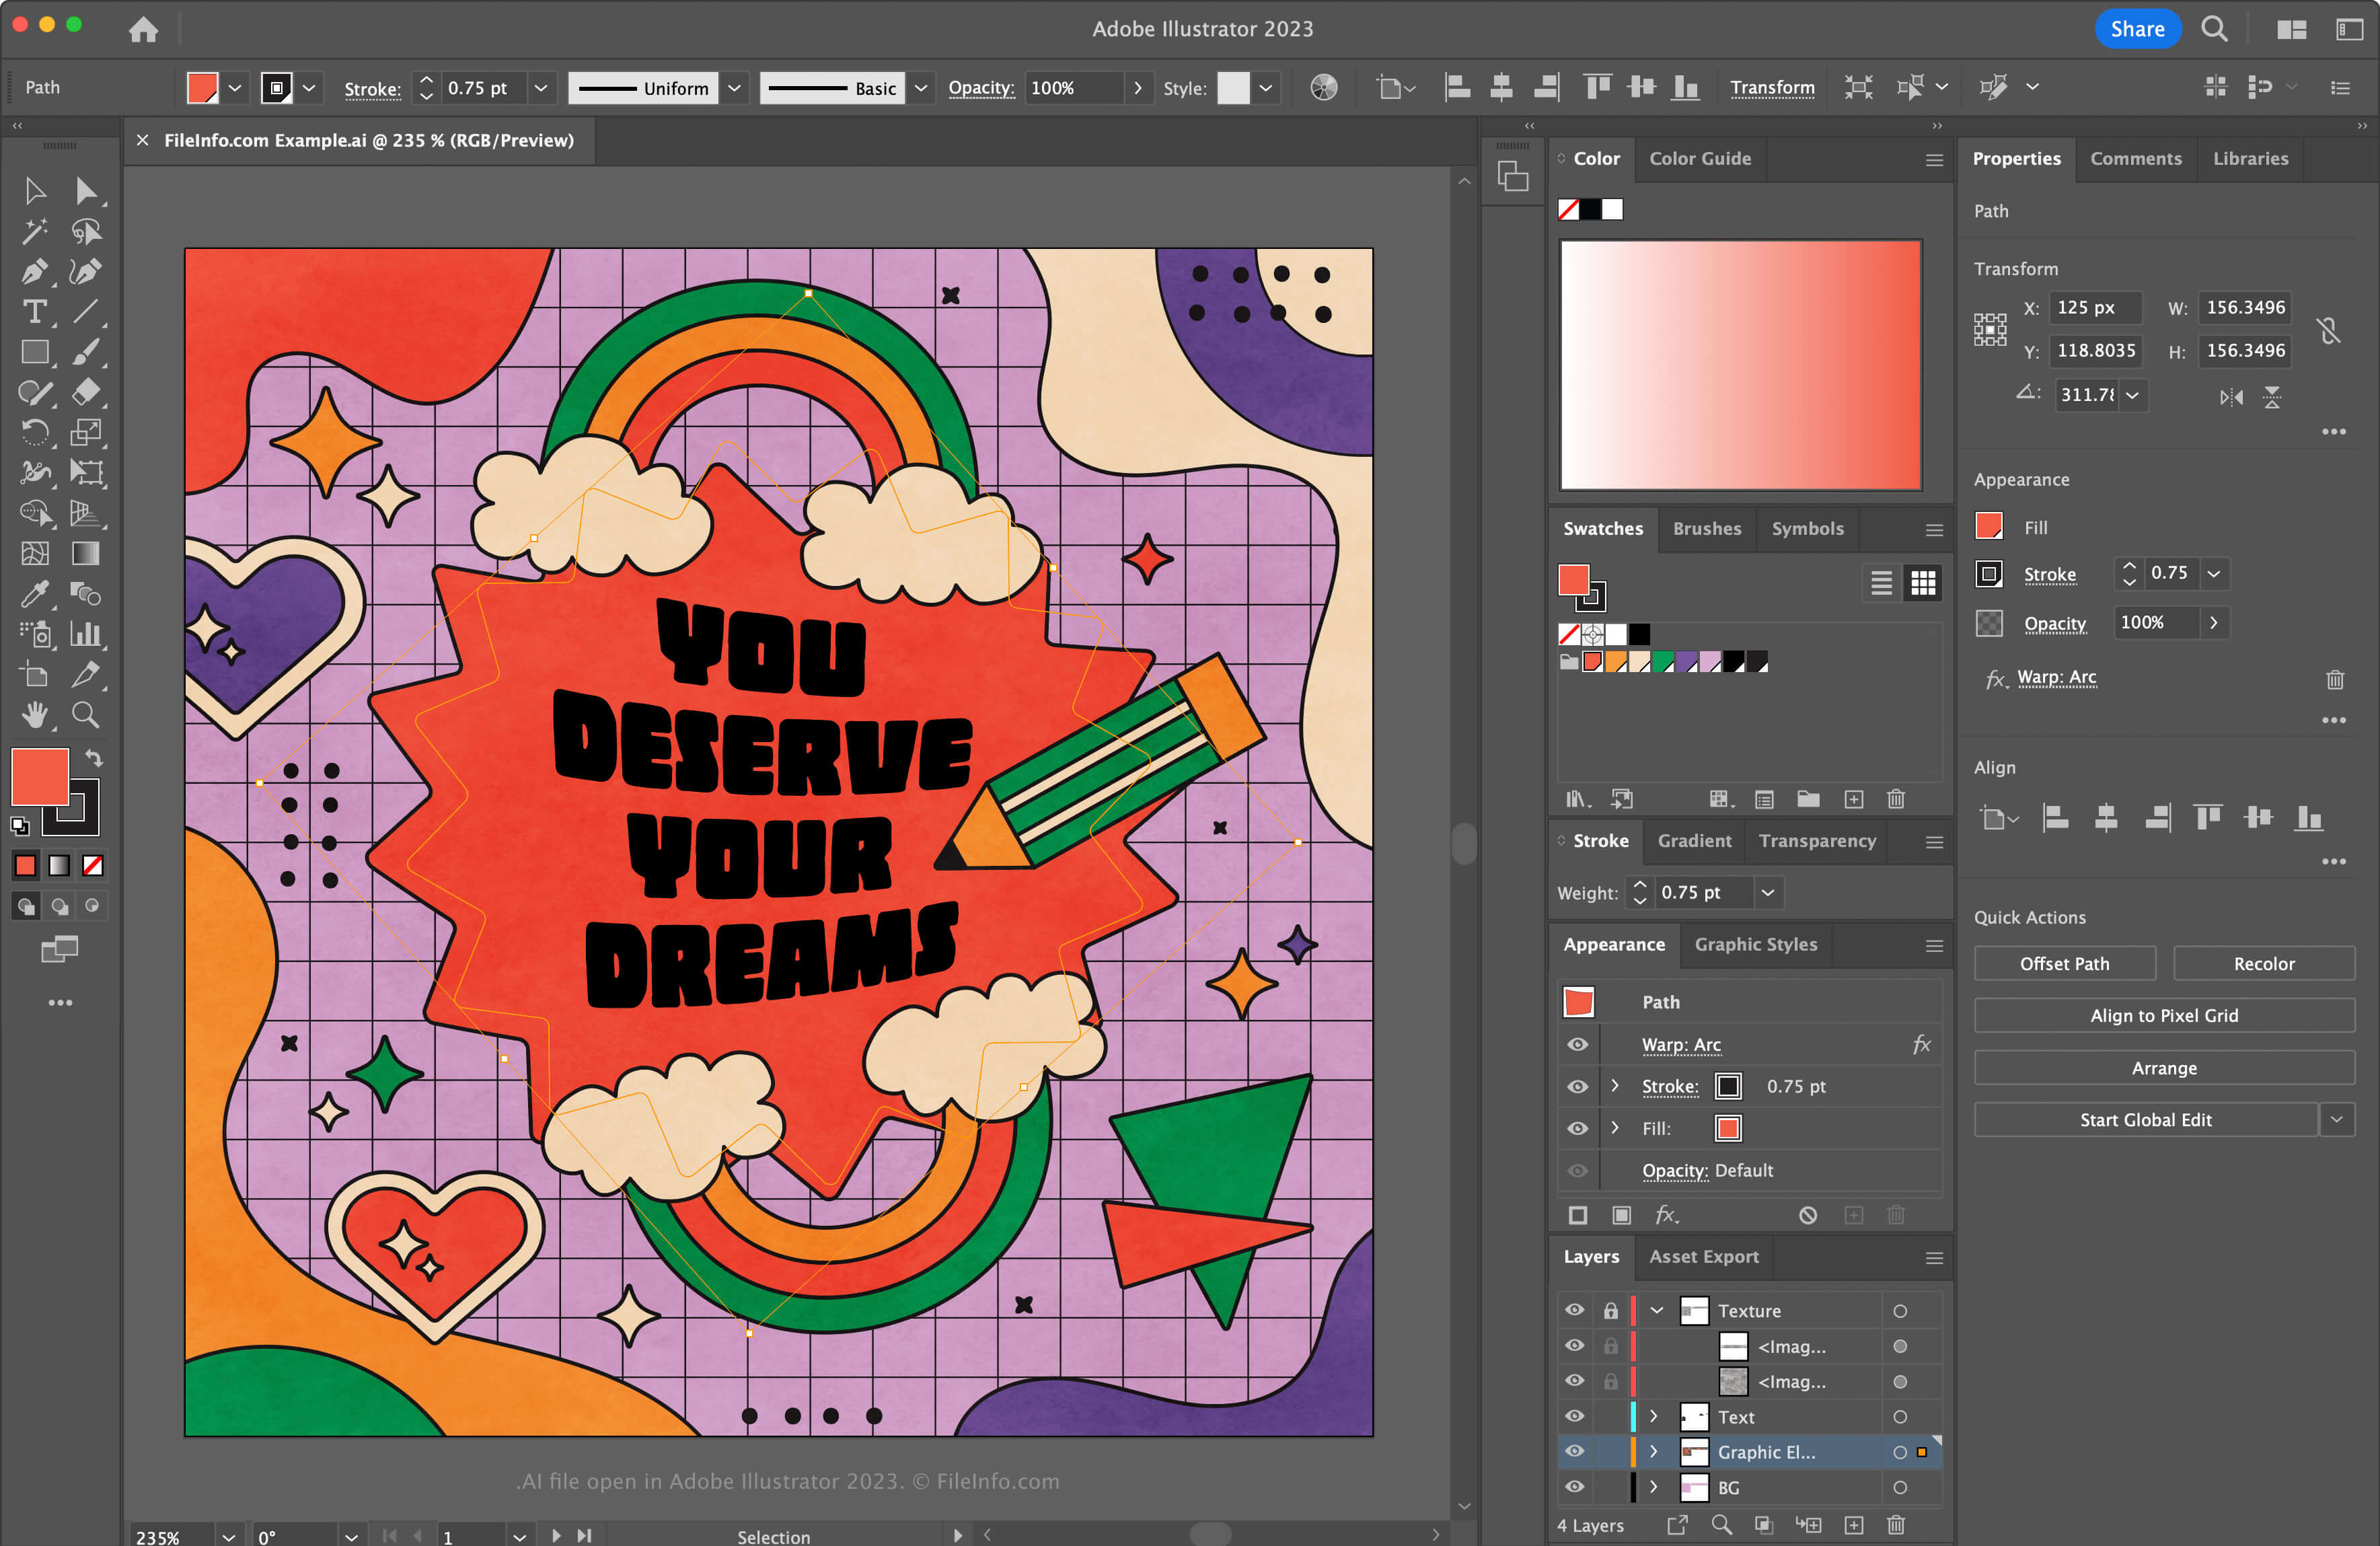Toggle visibility of Texture layer
This screenshot has width=2380, height=1546.
pos(1571,1309)
